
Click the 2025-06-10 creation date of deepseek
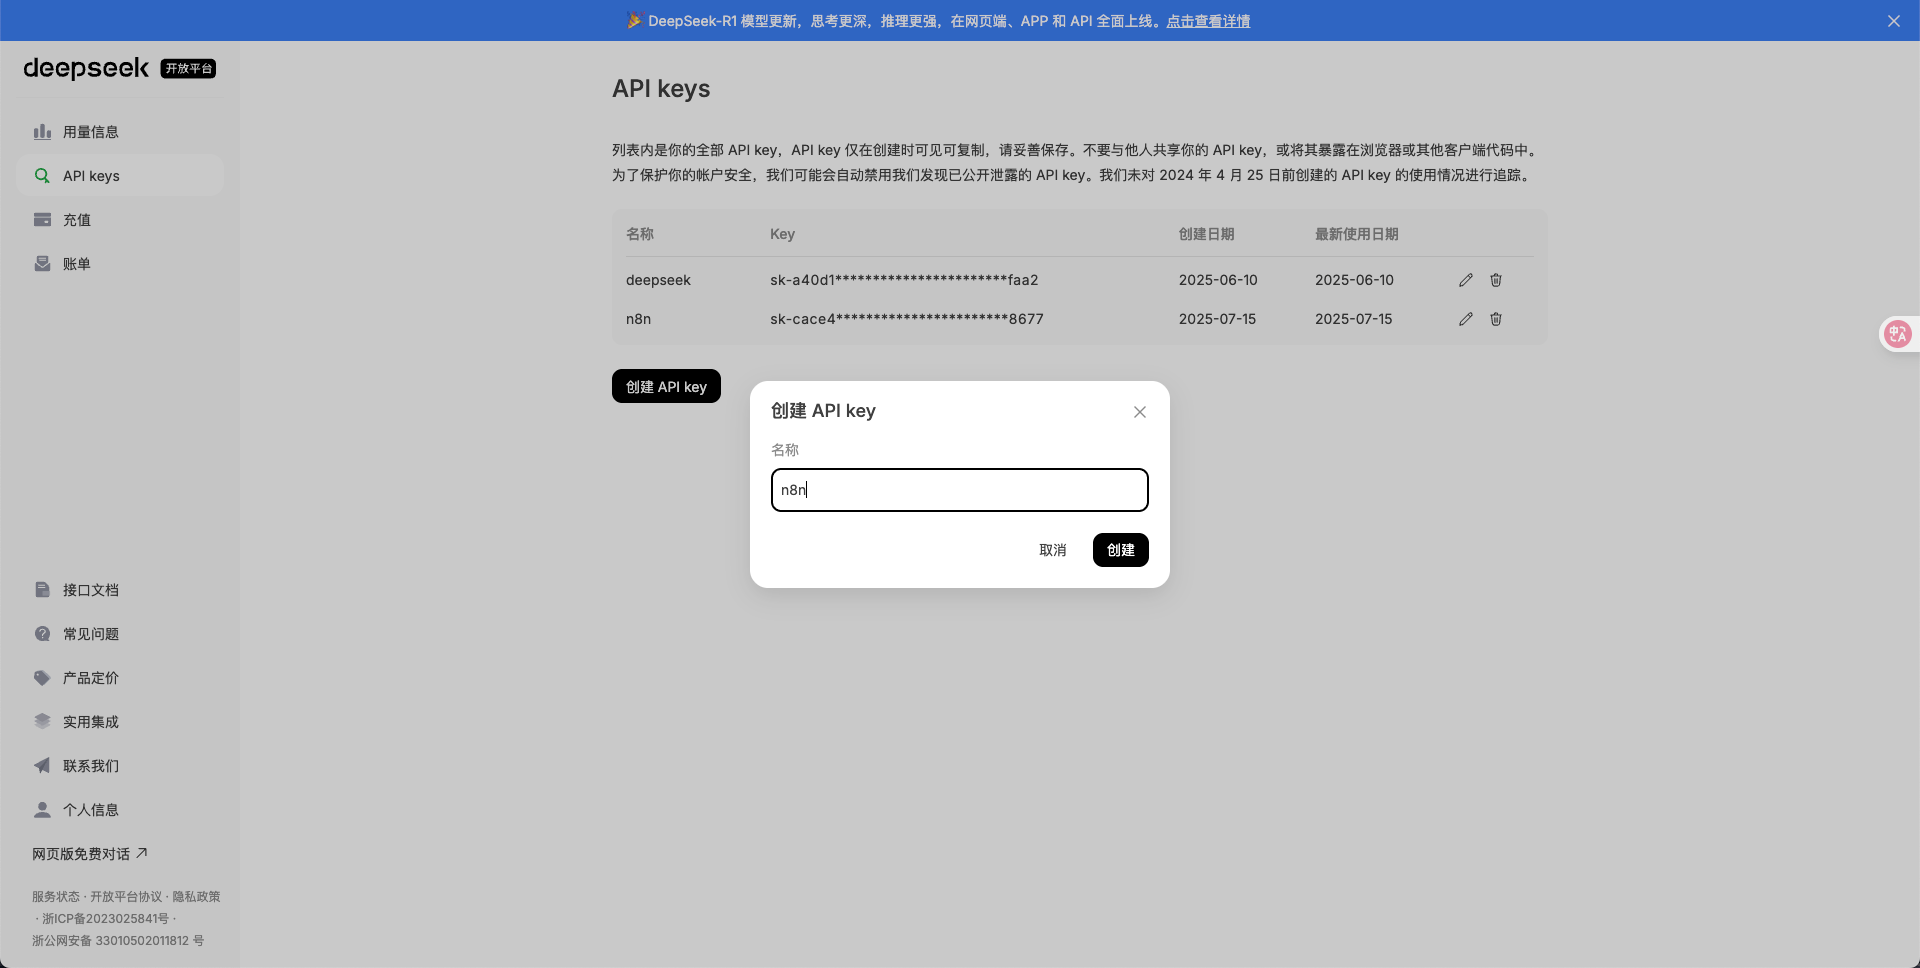(x=1218, y=280)
